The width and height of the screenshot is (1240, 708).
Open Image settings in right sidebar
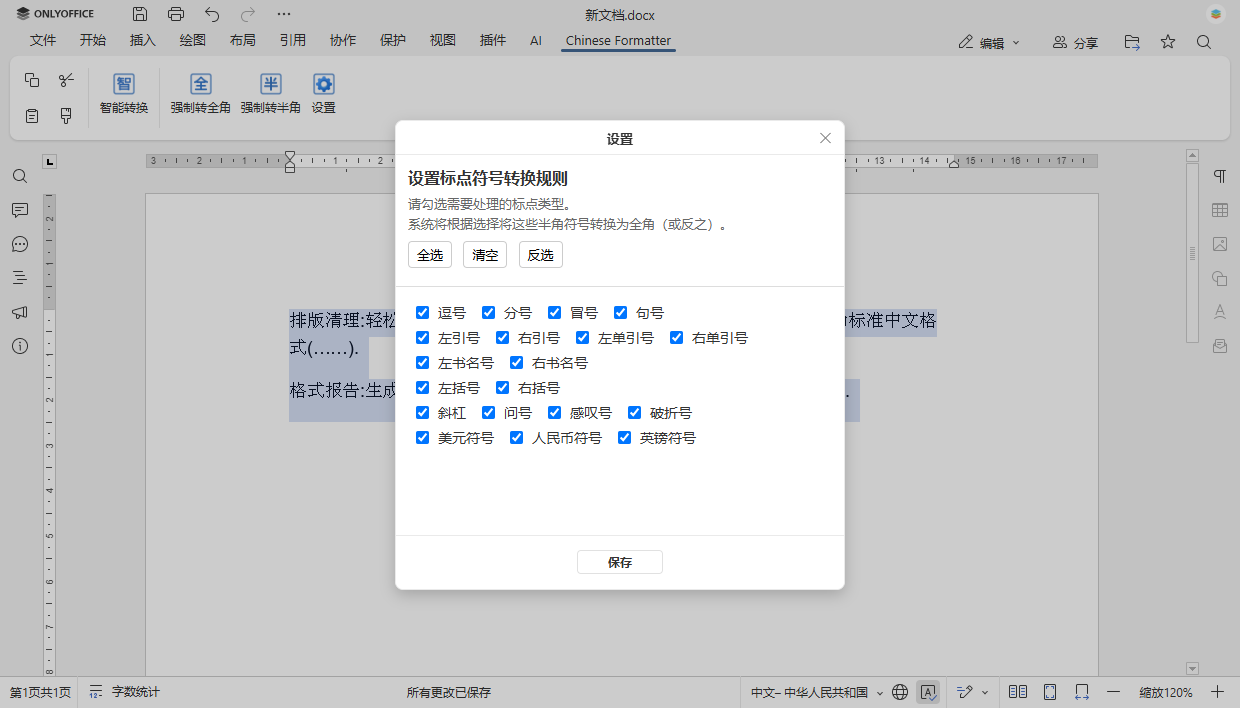coord(1220,244)
